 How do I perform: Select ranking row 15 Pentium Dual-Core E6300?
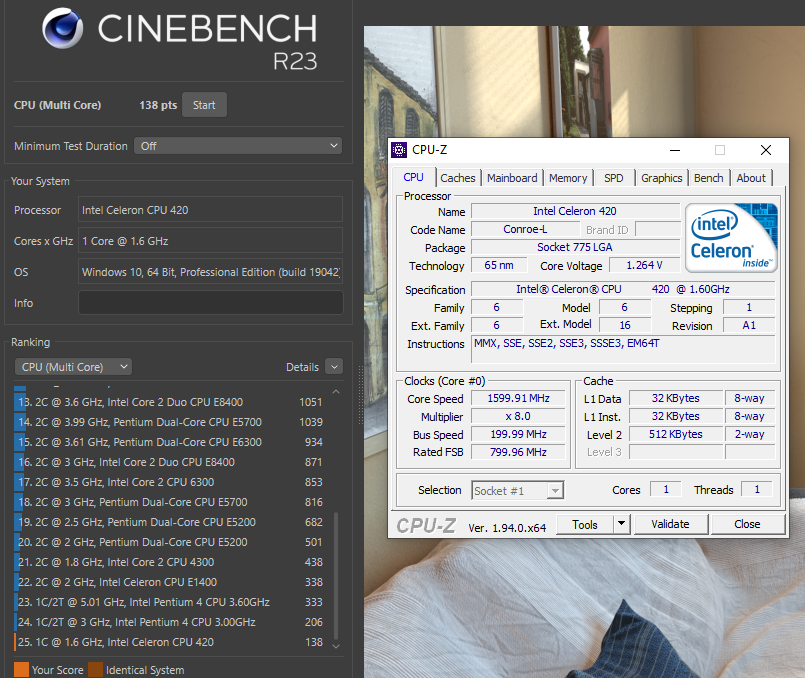coord(169,442)
